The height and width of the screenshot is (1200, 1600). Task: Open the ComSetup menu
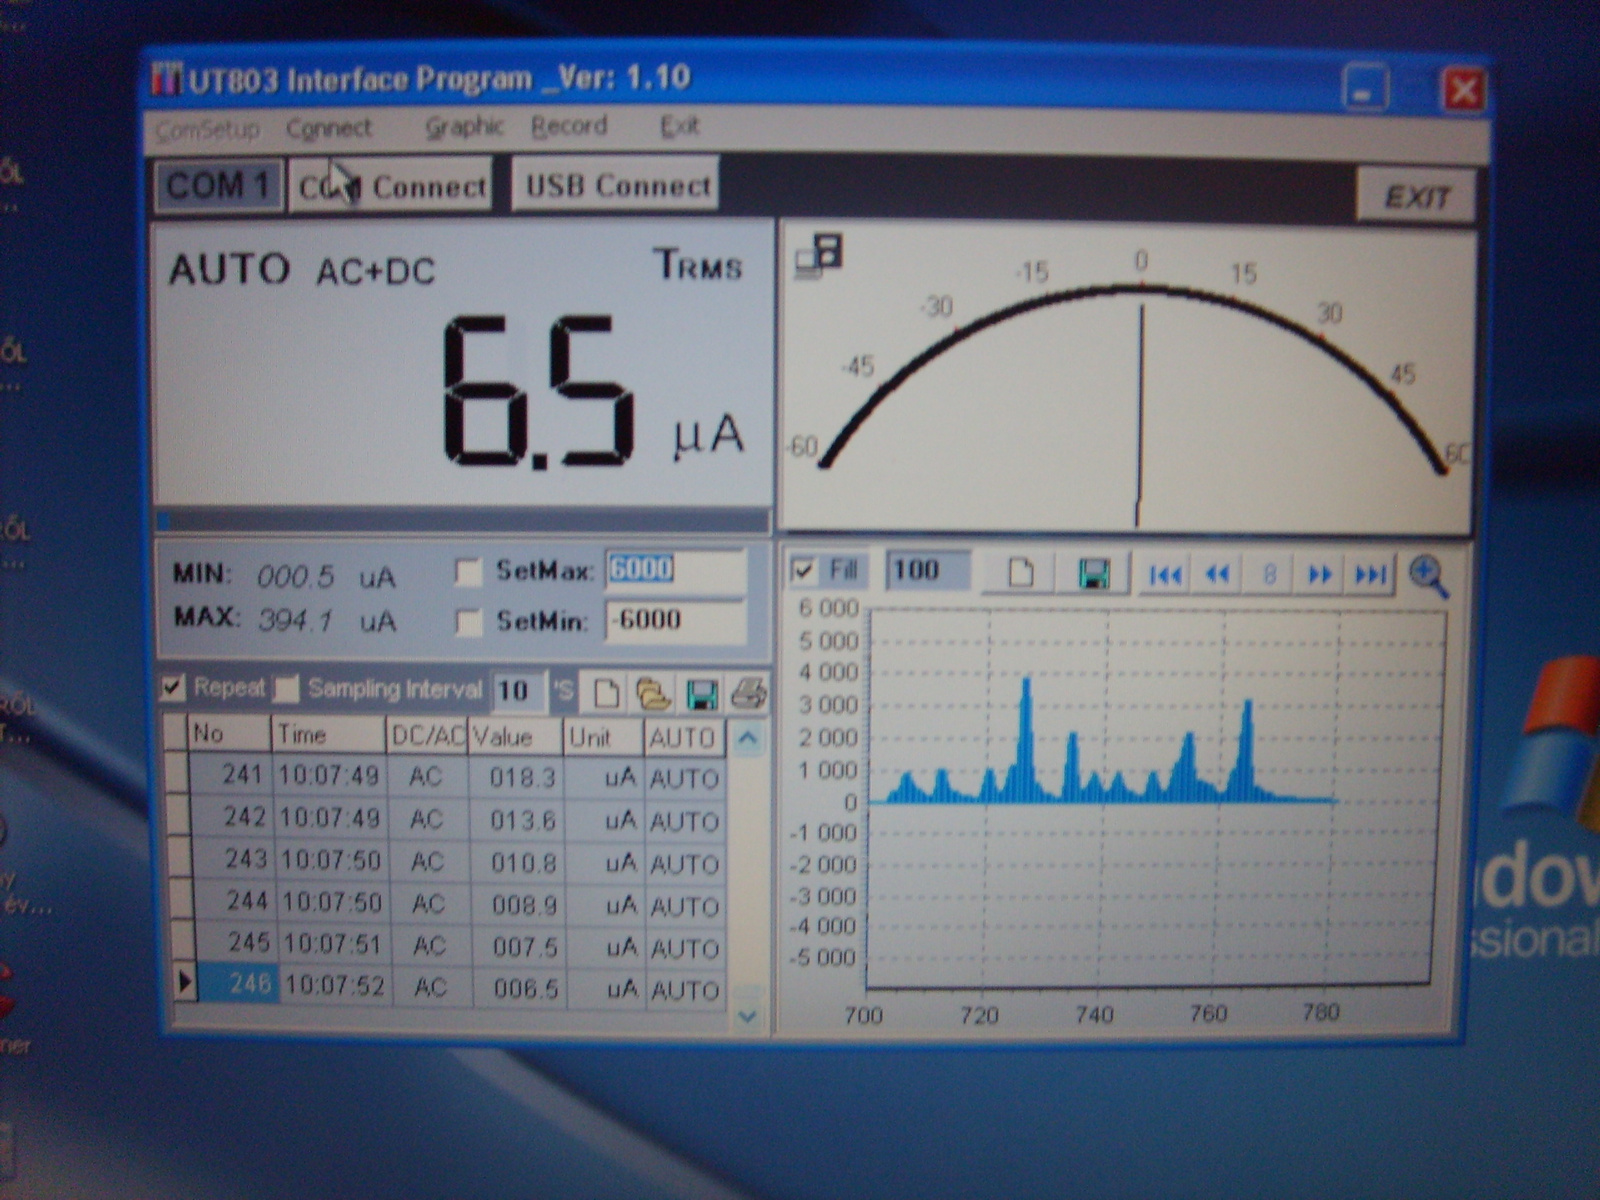click(208, 129)
